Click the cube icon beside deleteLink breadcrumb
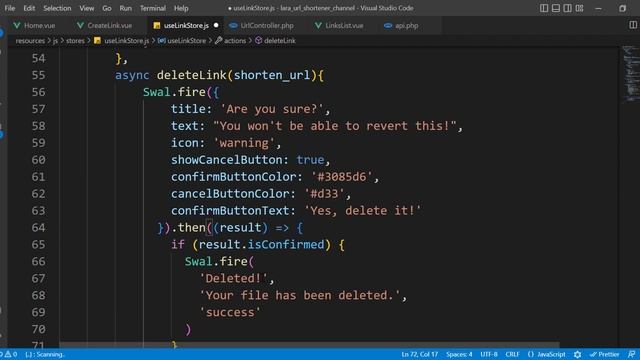The height and width of the screenshot is (360, 640). tap(258, 40)
